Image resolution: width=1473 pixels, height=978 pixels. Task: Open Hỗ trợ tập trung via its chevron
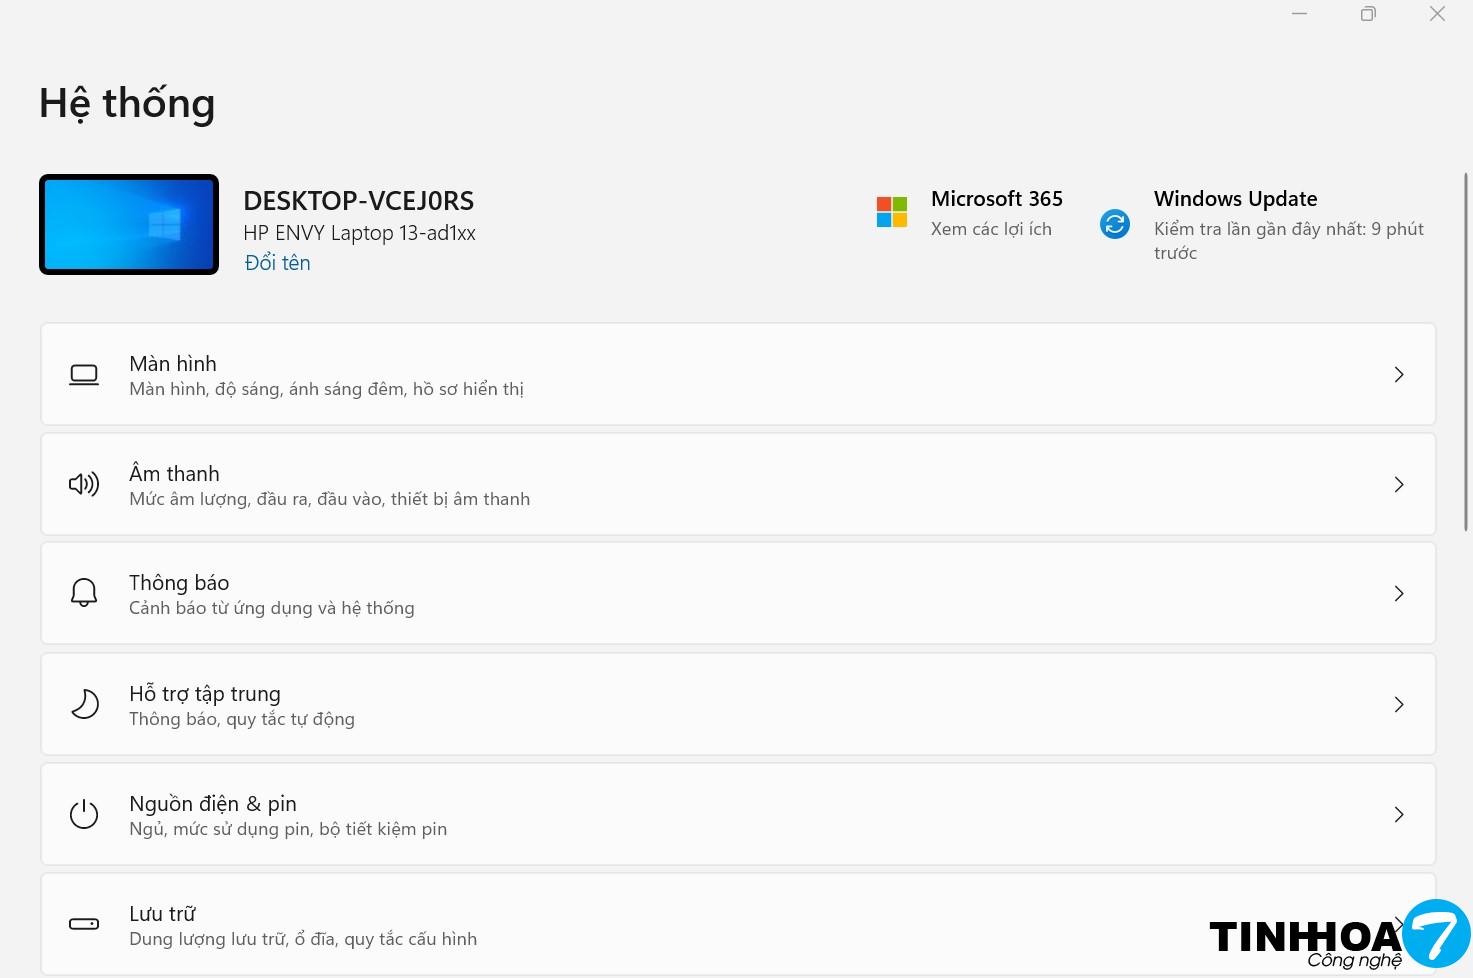click(1399, 705)
